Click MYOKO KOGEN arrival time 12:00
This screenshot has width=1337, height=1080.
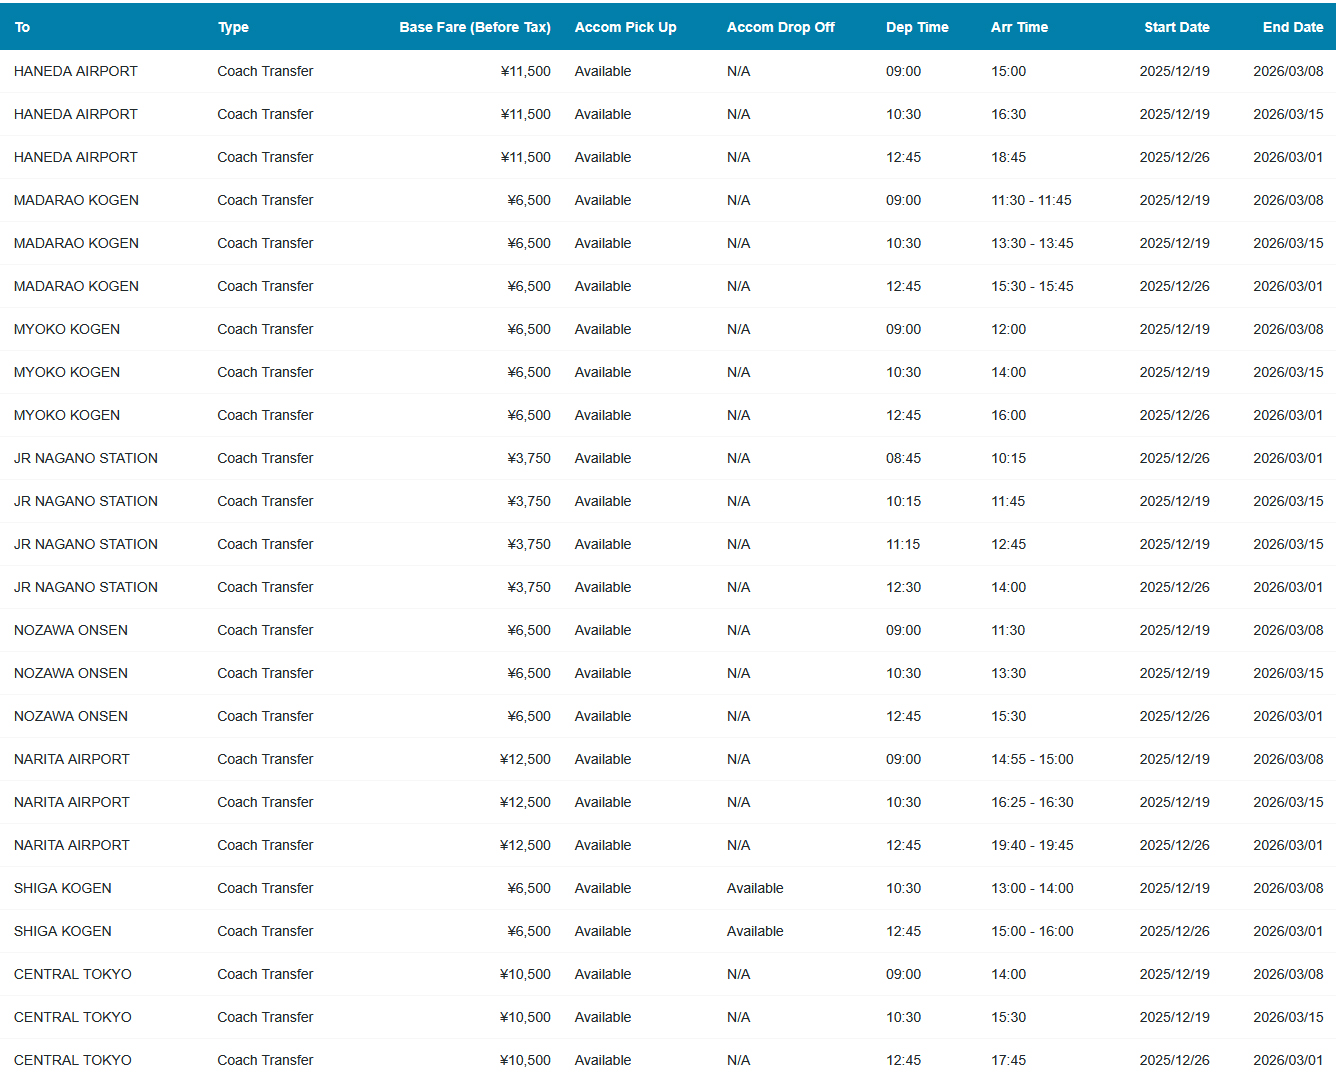click(x=1008, y=329)
